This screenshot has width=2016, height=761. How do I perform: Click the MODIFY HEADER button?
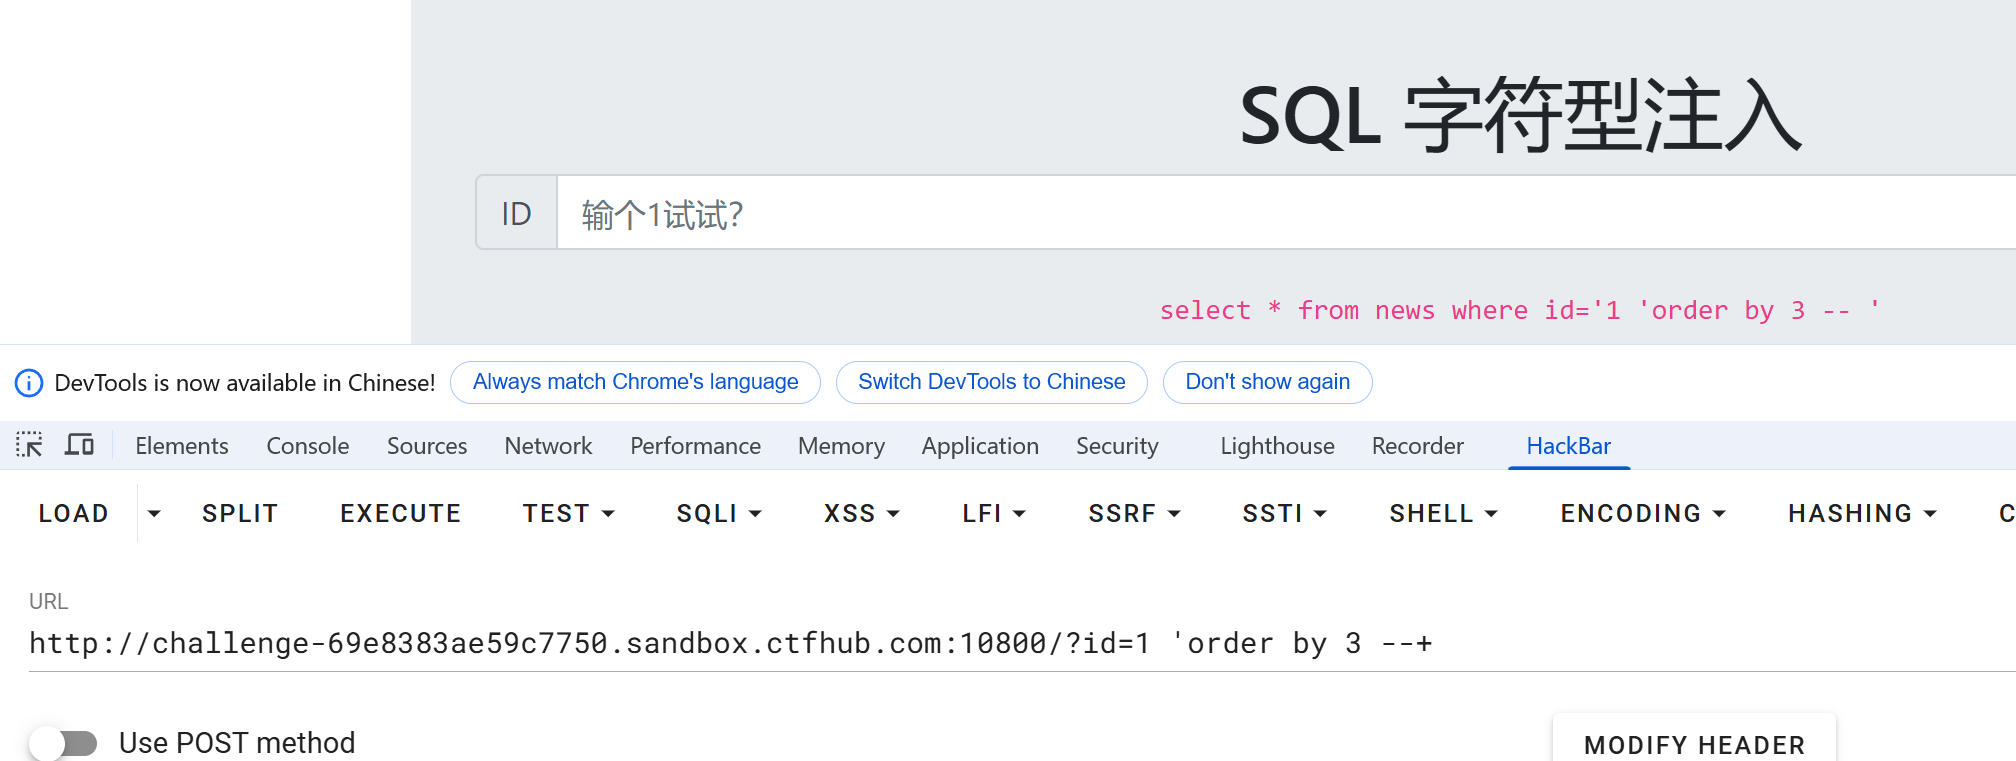tap(1694, 745)
